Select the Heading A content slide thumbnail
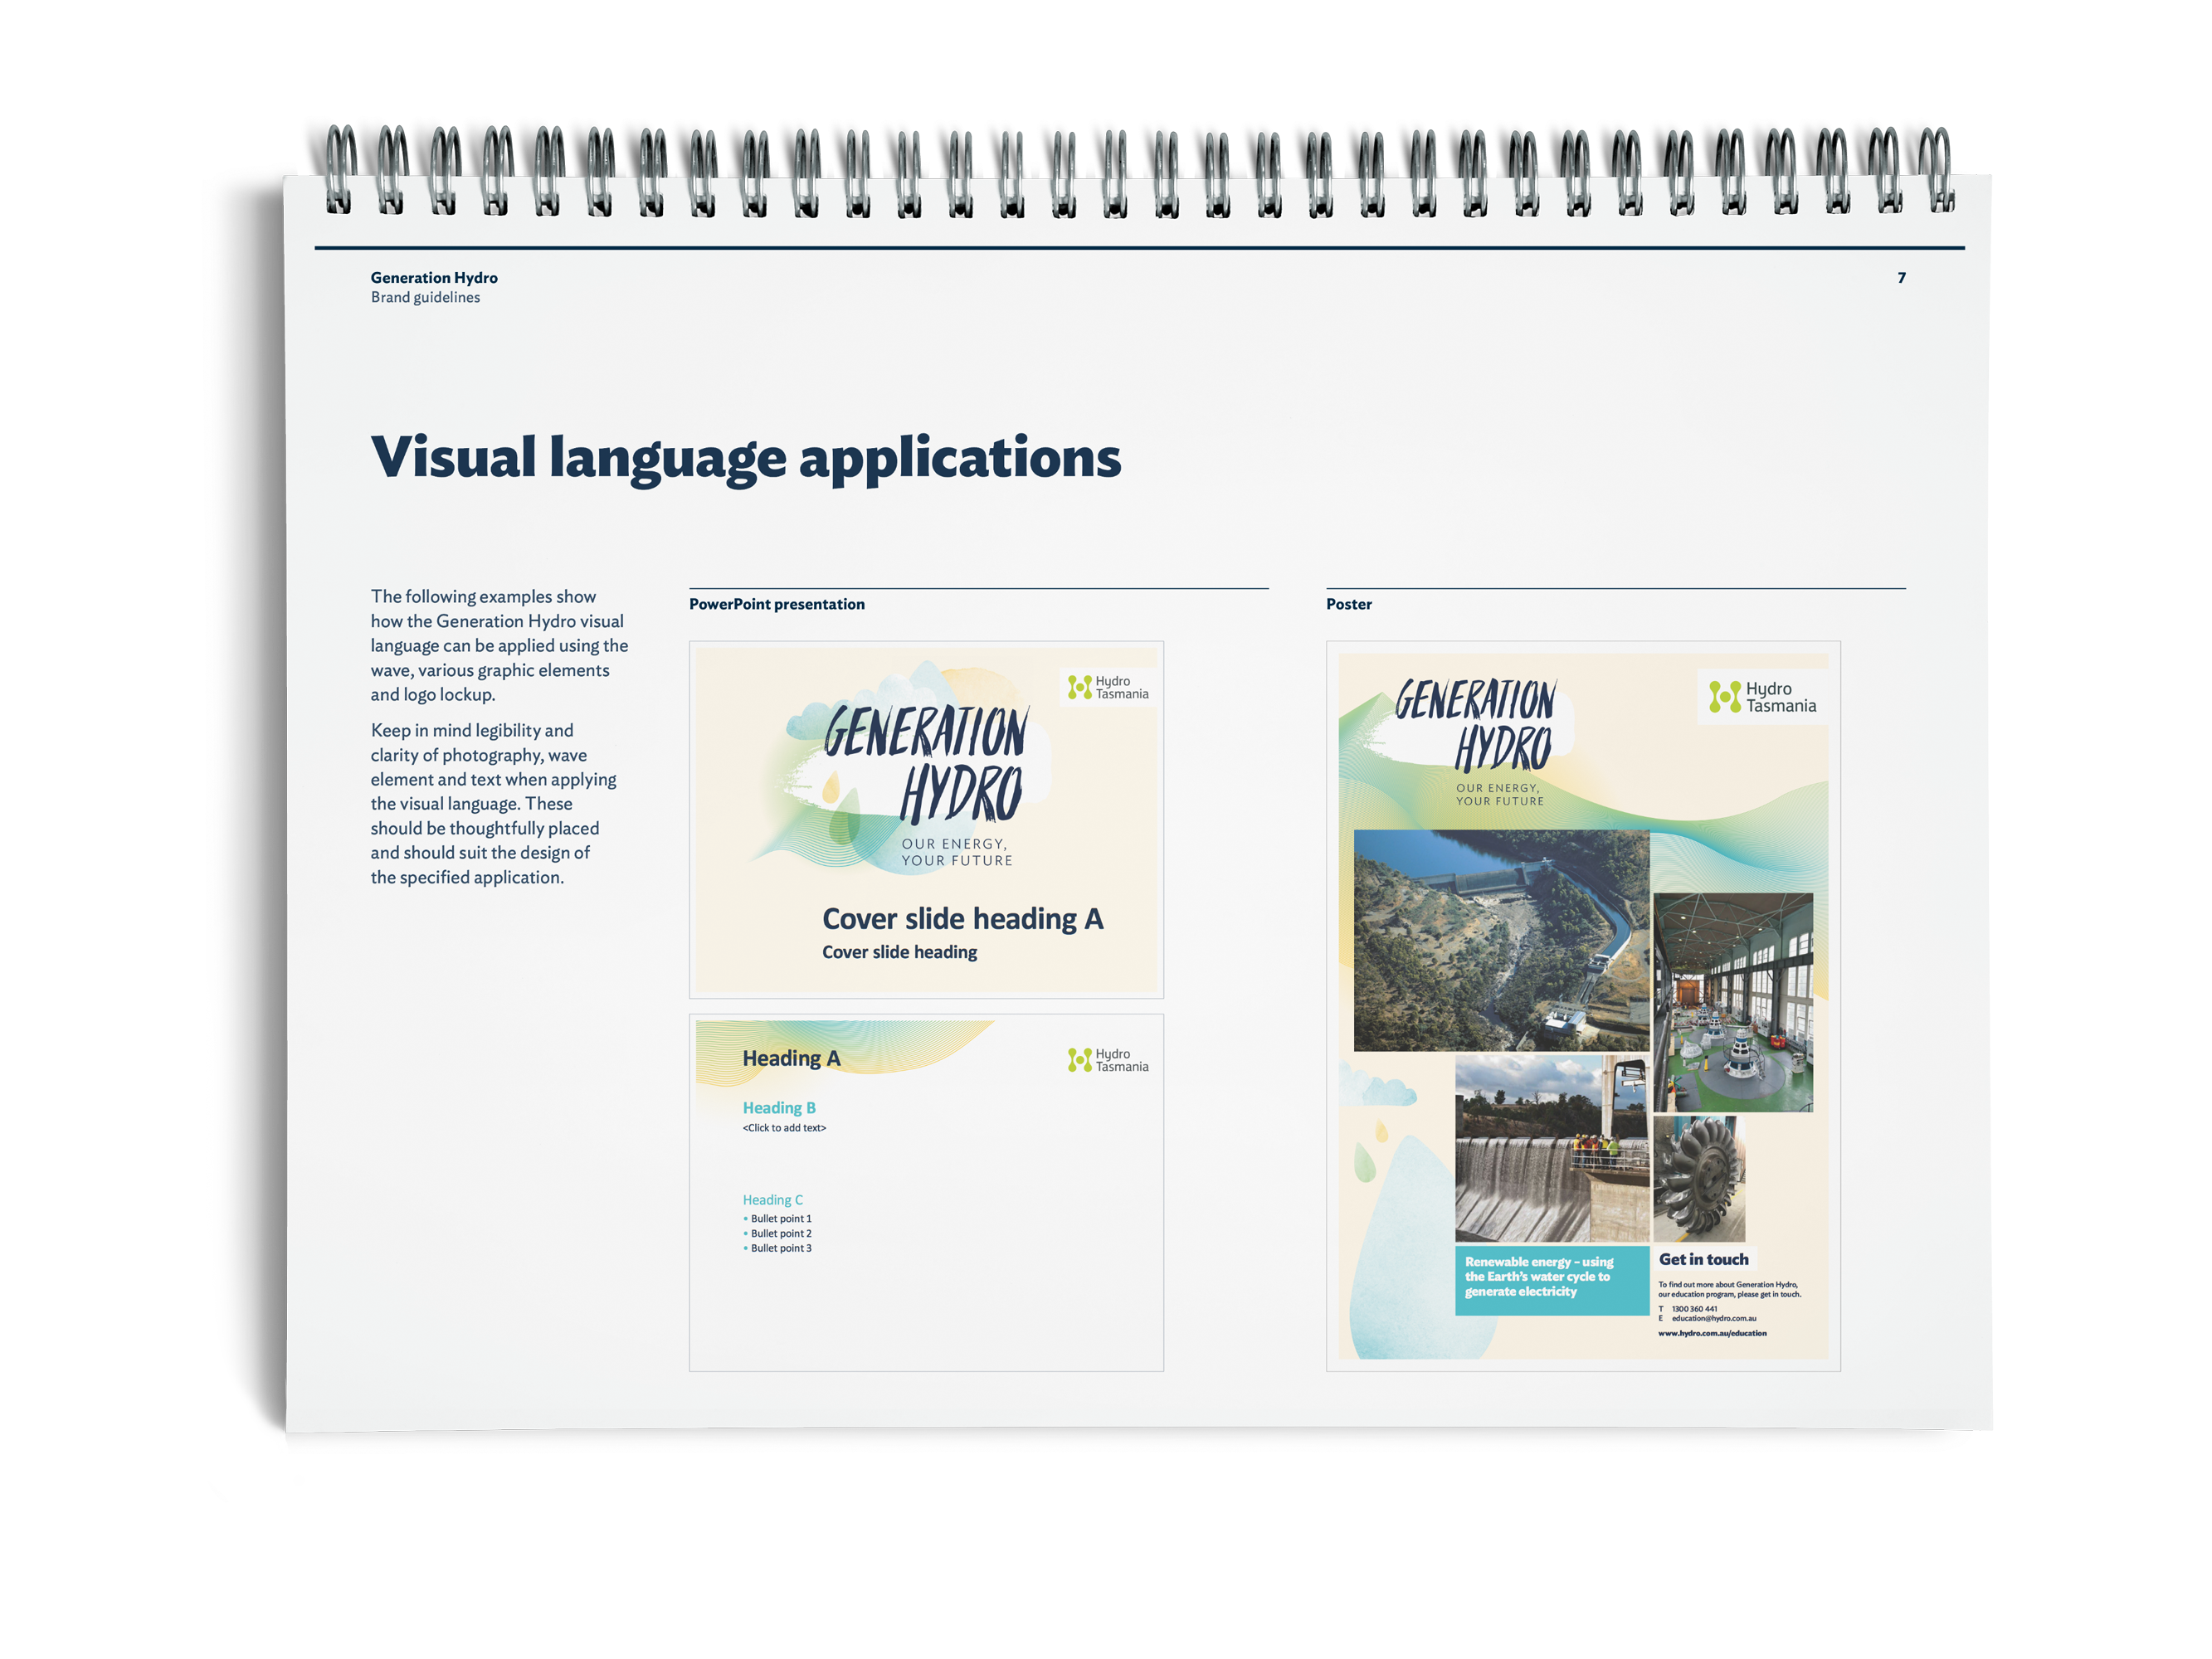This screenshot has height=1659, width=2212. 926,1193
